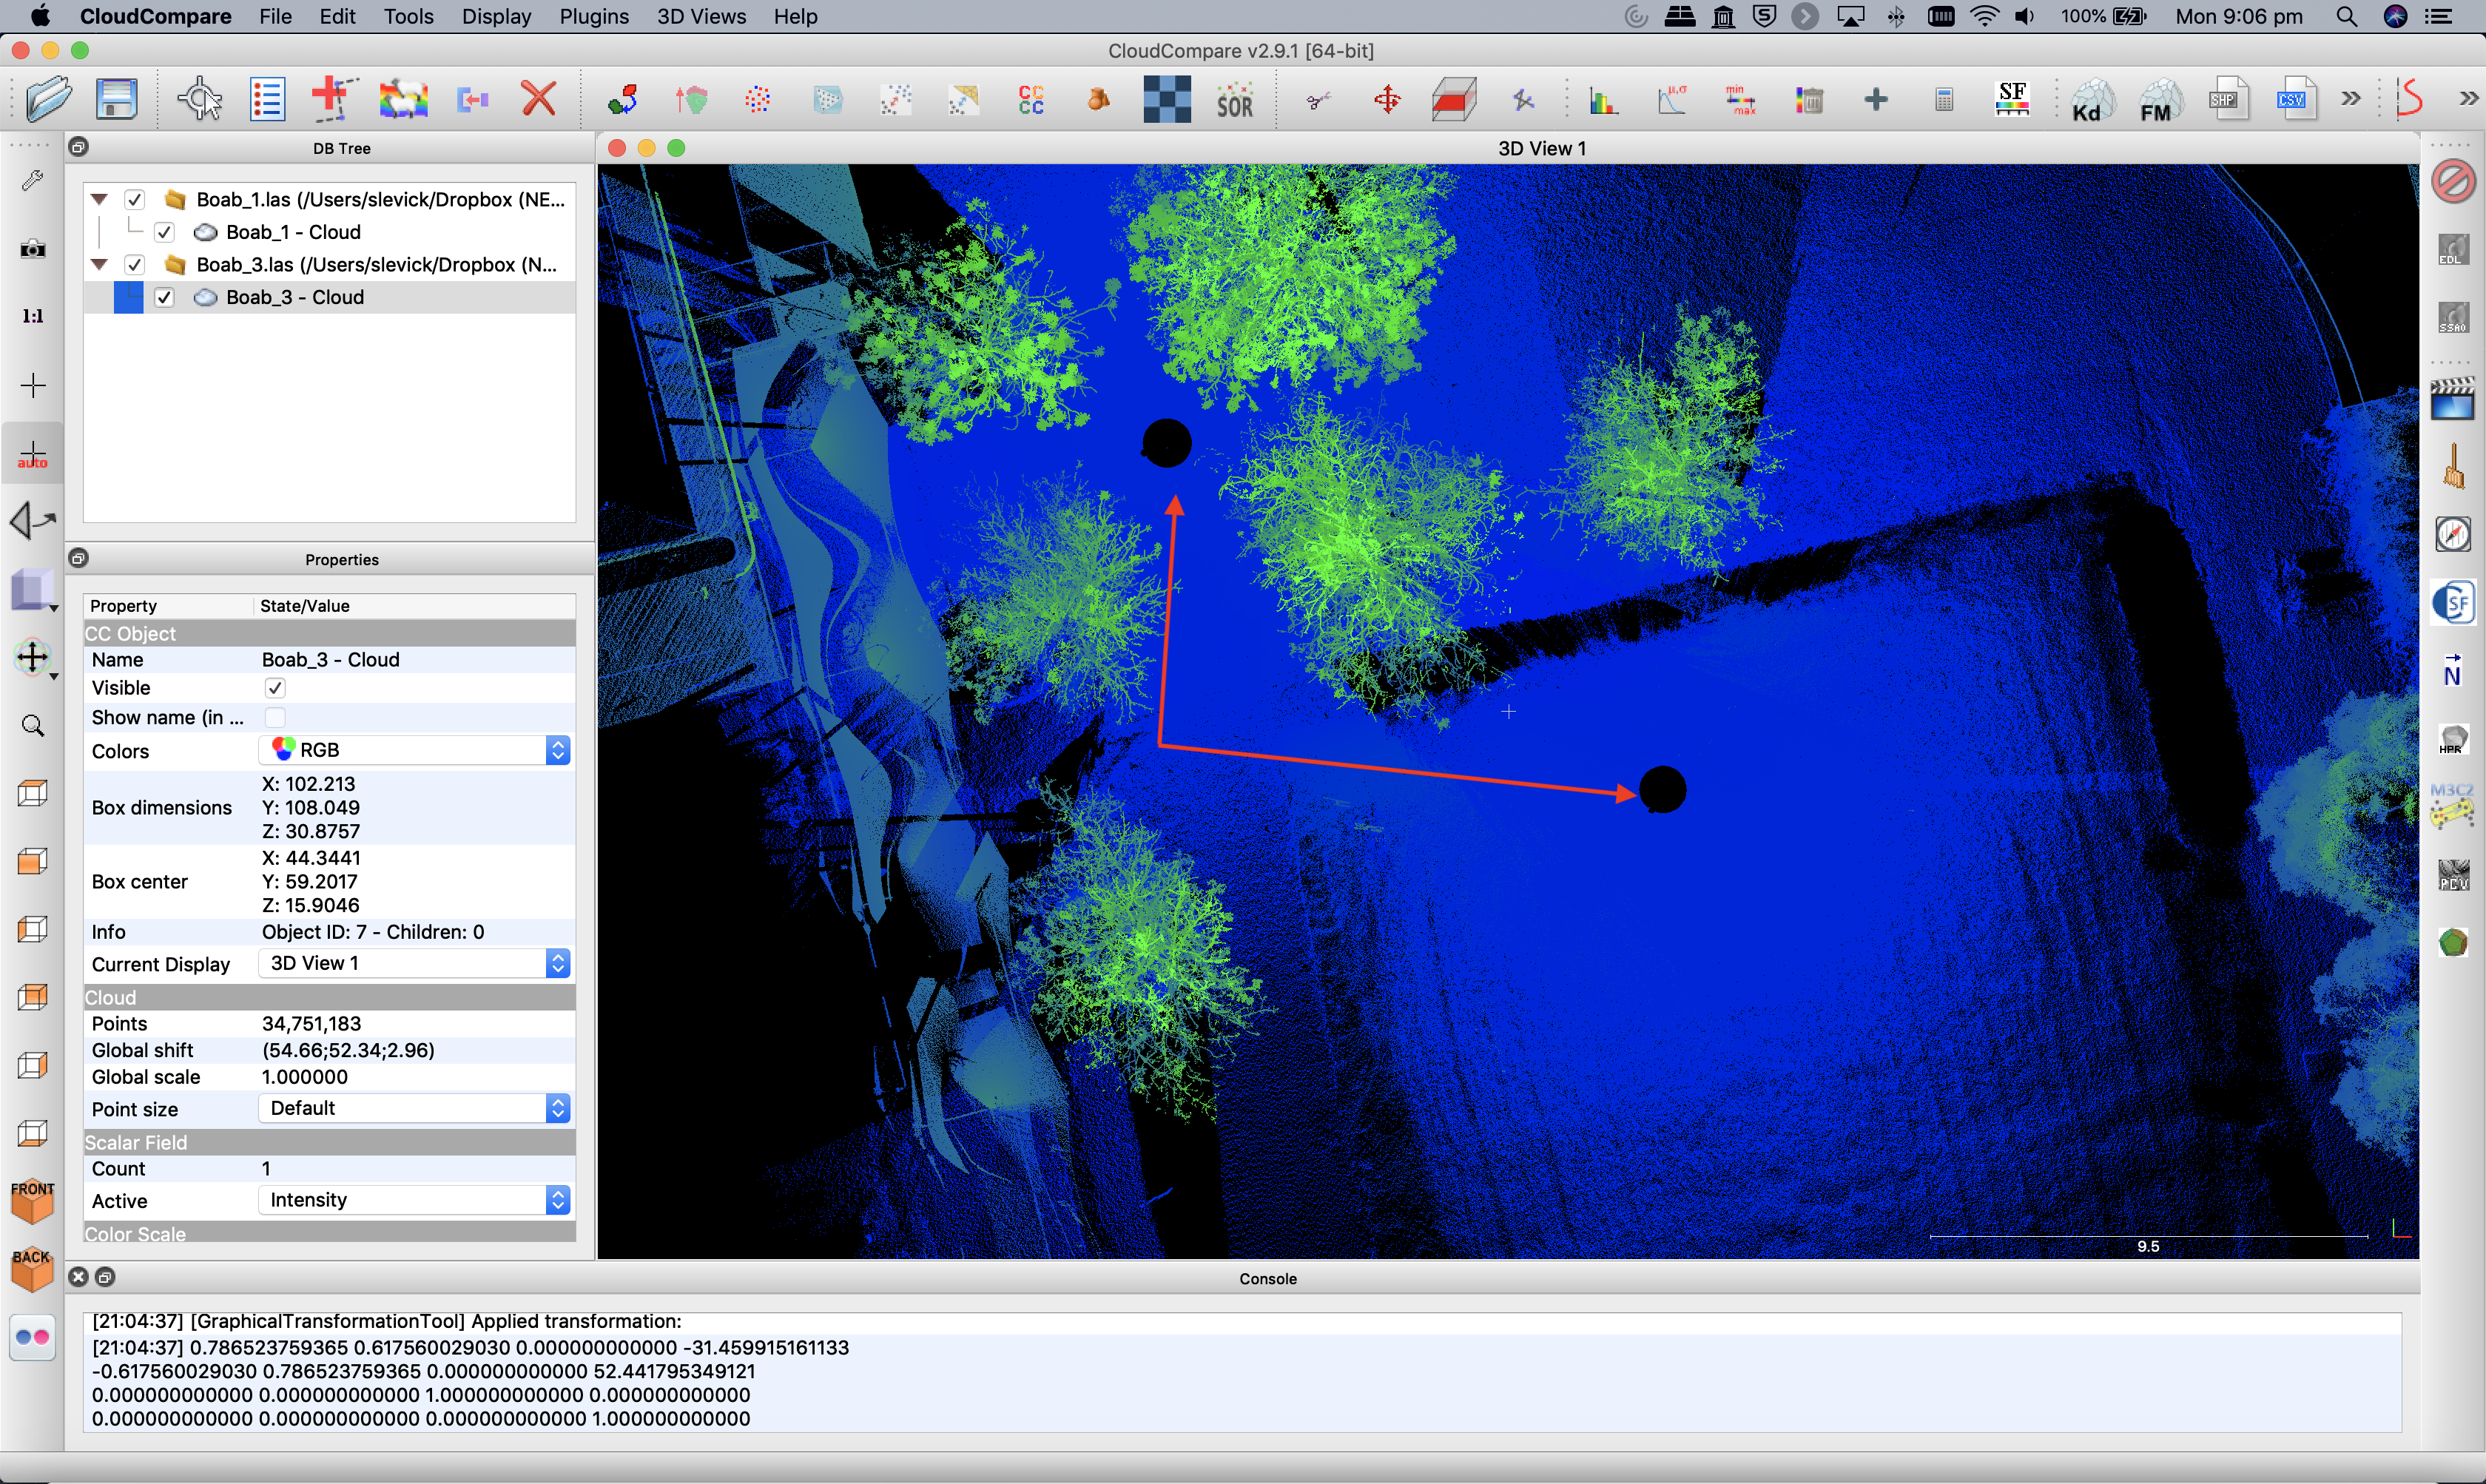The image size is (2486, 1484).
Task: Open the Tools menu
Action: 409,17
